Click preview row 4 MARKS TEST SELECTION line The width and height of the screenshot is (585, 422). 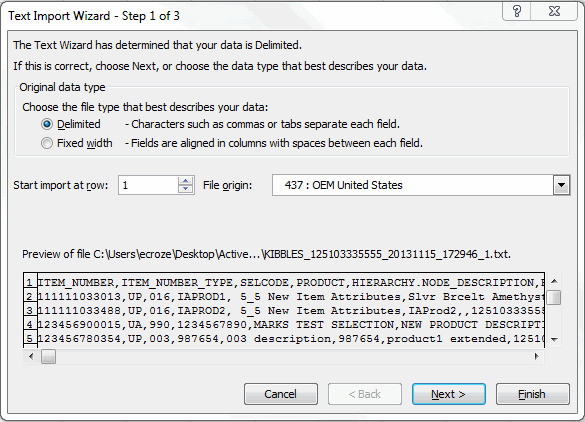coord(291,325)
